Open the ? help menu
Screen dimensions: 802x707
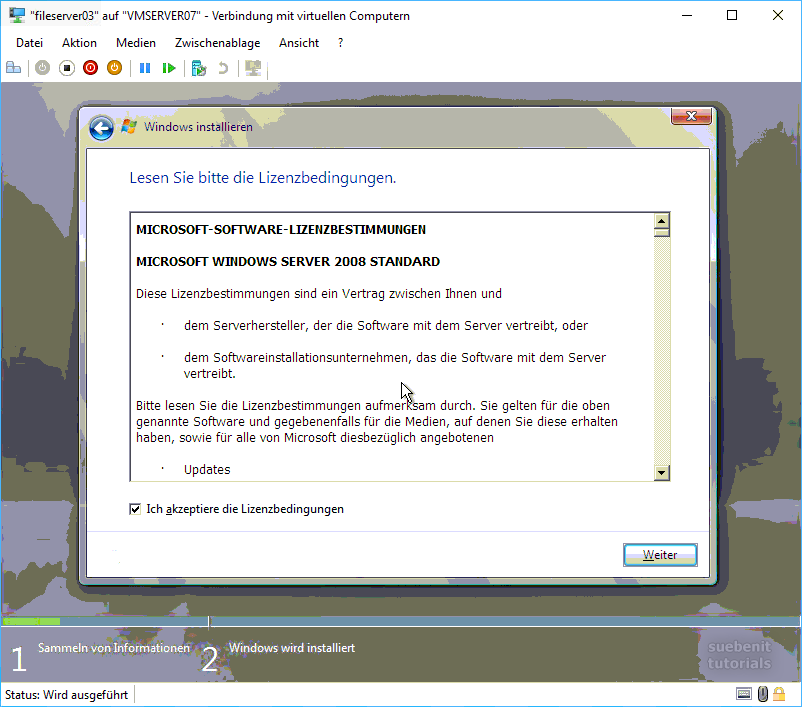[x=341, y=43]
